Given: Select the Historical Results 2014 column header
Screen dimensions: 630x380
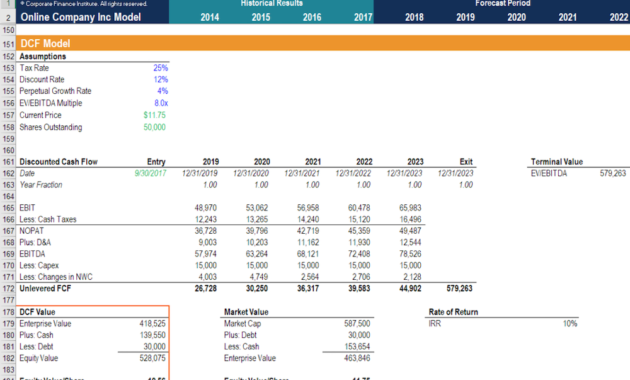Looking at the screenshot, I should click(210, 17).
